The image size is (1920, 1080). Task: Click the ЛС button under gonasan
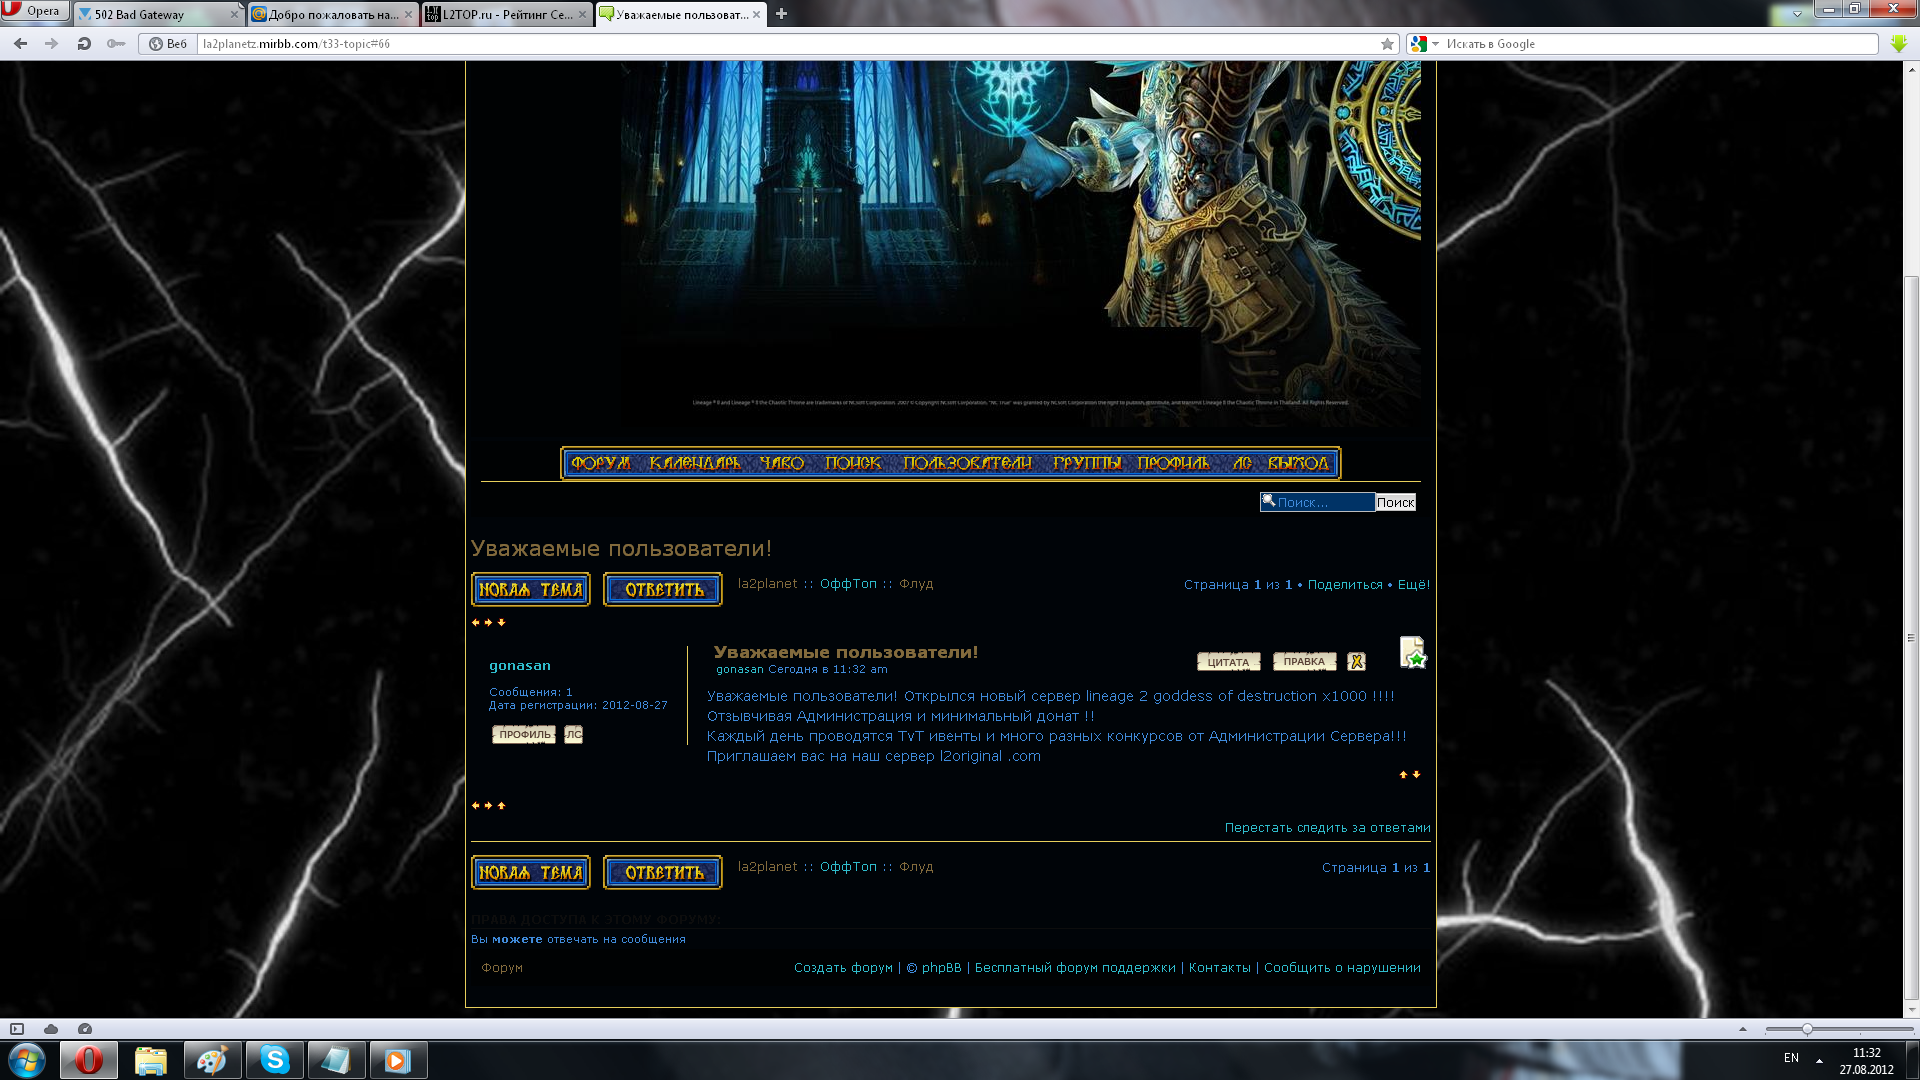click(x=573, y=734)
